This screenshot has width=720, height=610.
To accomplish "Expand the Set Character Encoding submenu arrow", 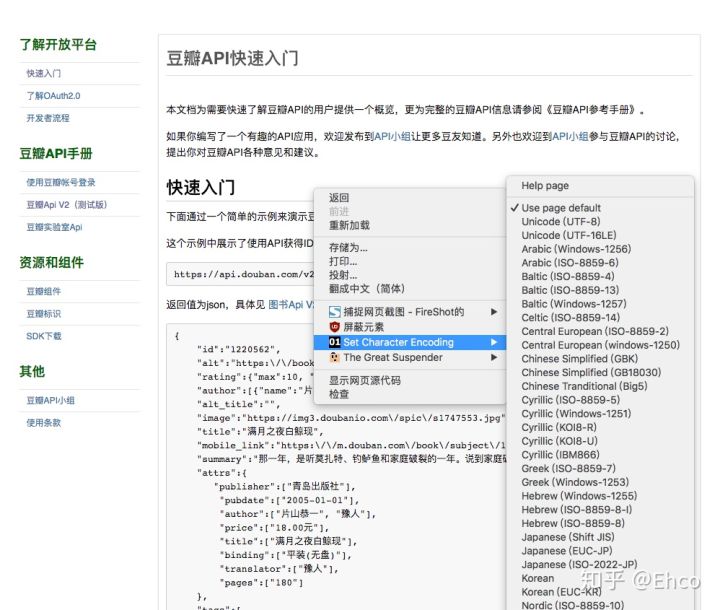I will 494,342.
